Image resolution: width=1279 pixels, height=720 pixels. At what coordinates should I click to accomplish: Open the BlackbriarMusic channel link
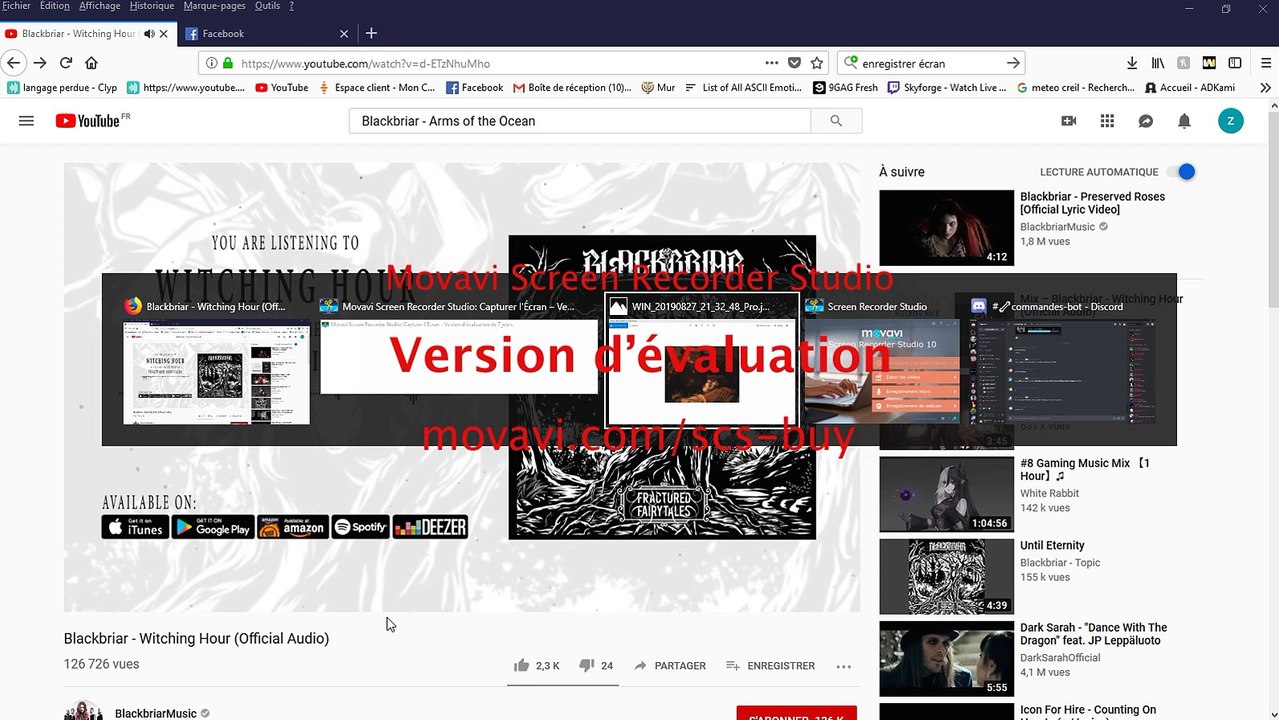point(155,714)
